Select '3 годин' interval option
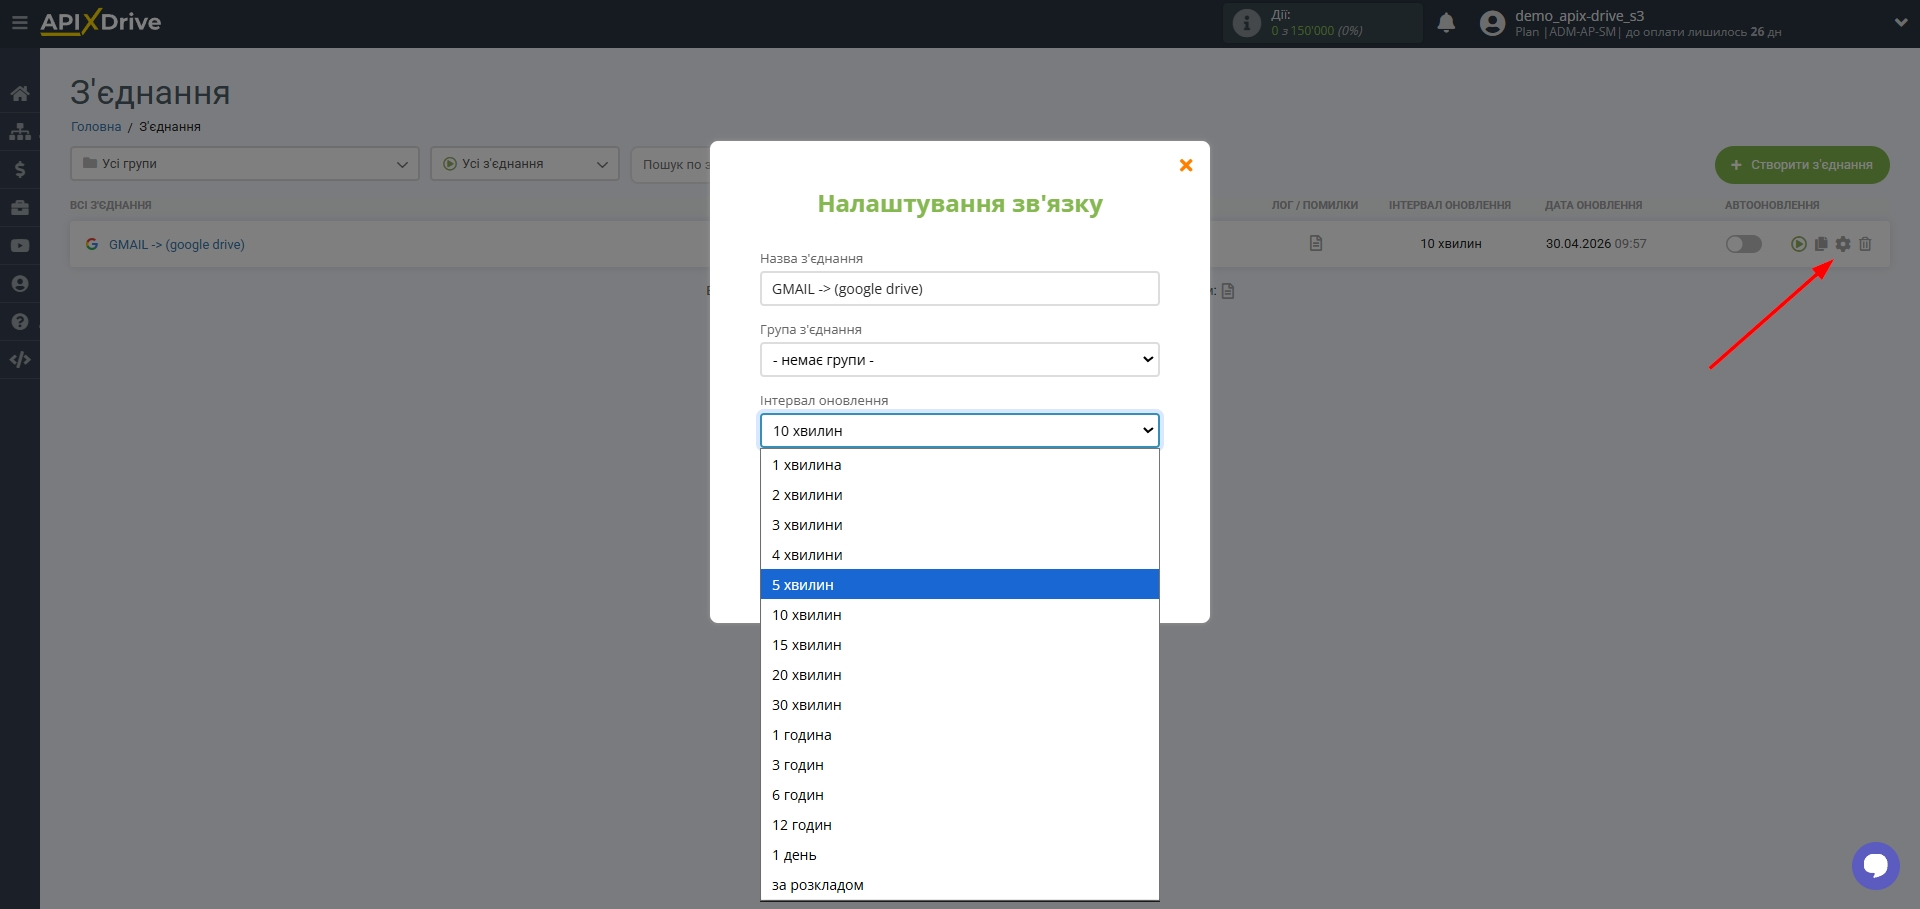This screenshot has height=909, width=1920. click(959, 765)
